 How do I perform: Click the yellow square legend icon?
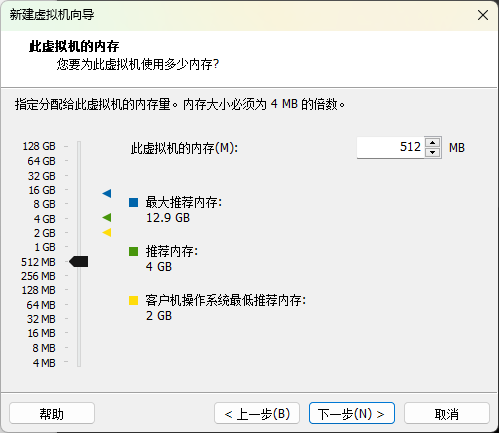(x=134, y=300)
